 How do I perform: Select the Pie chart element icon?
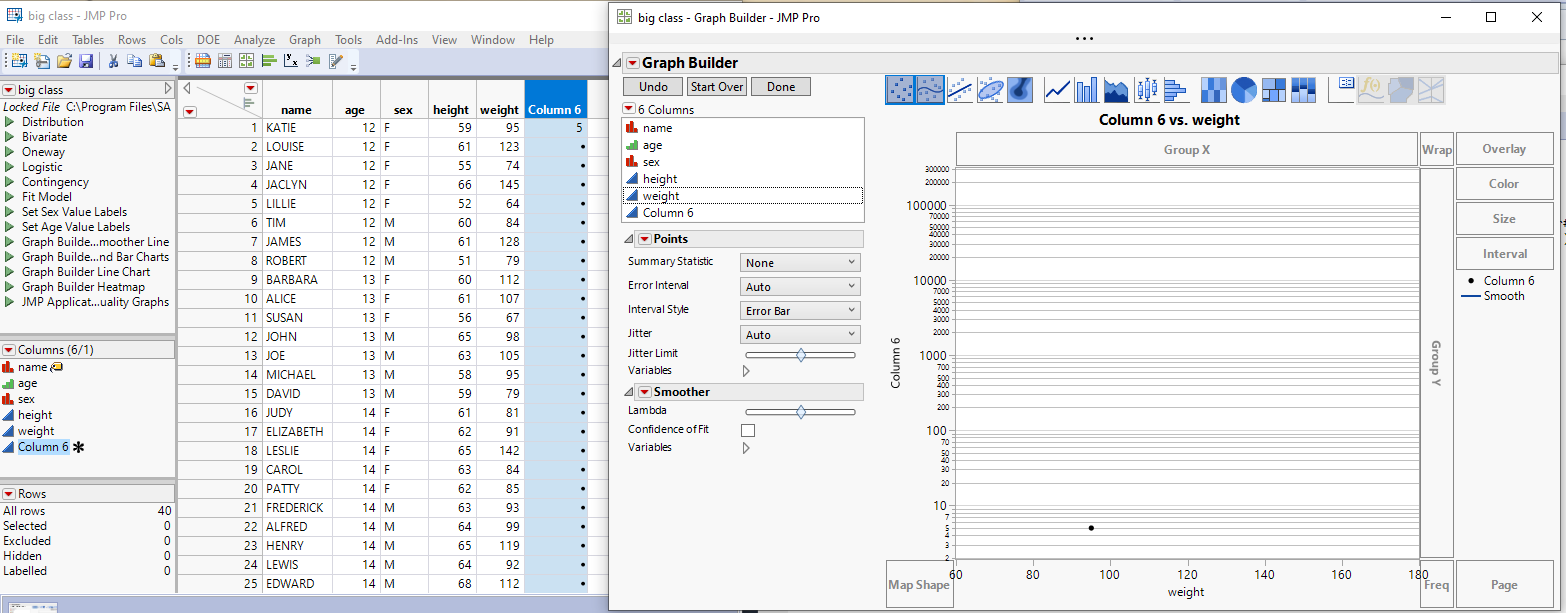click(x=1244, y=90)
